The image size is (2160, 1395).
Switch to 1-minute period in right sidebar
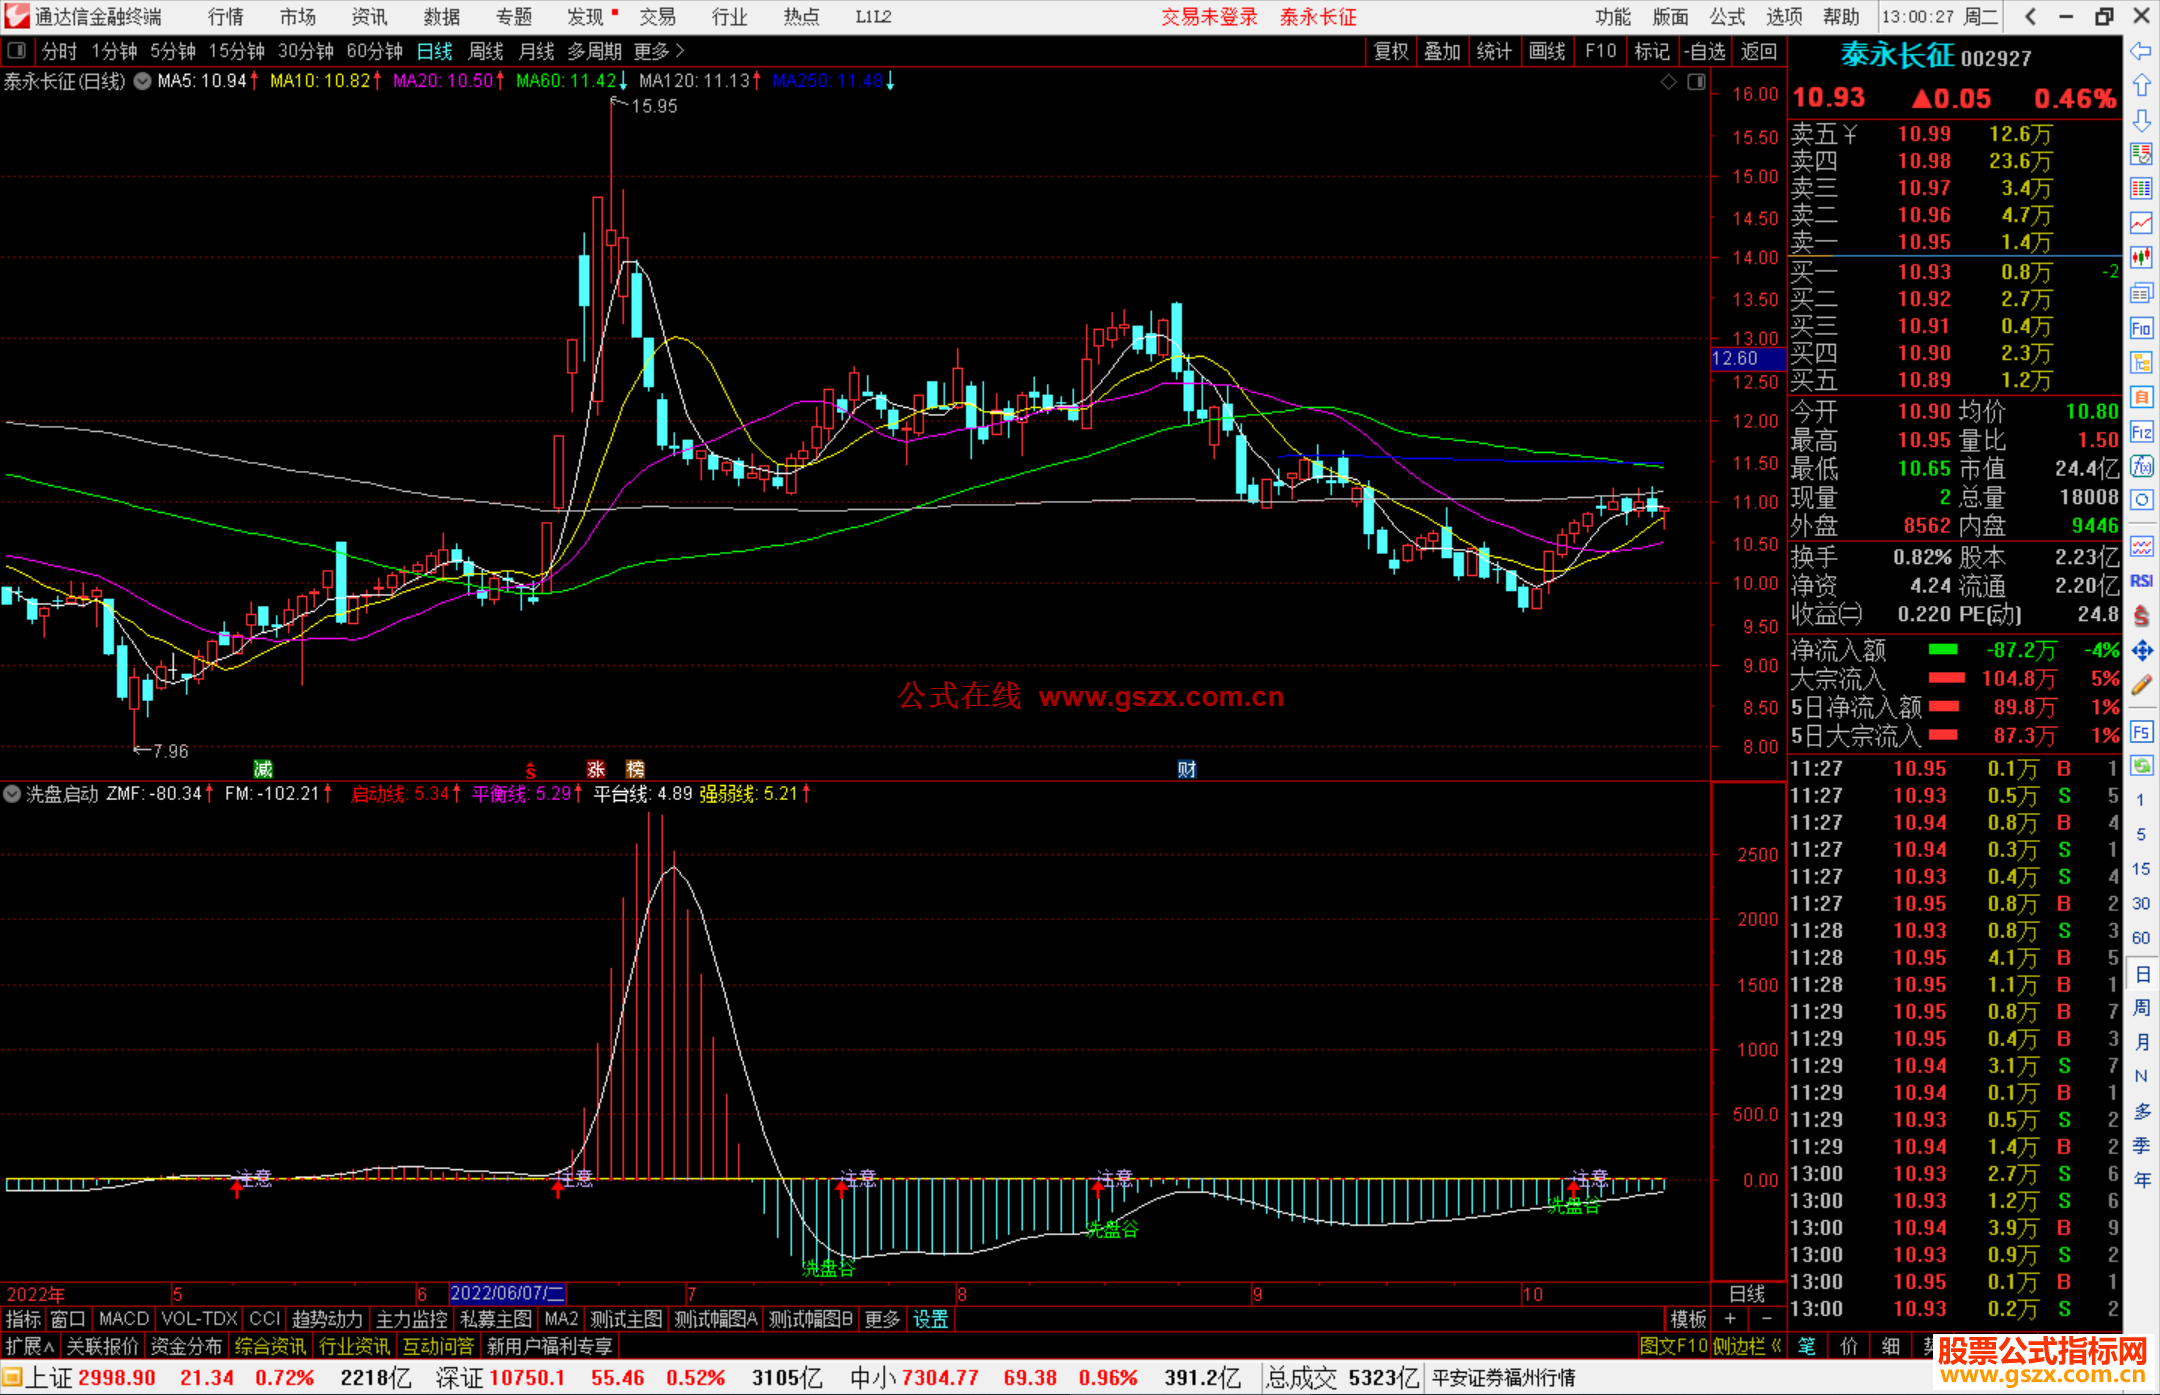(x=2141, y=800)
